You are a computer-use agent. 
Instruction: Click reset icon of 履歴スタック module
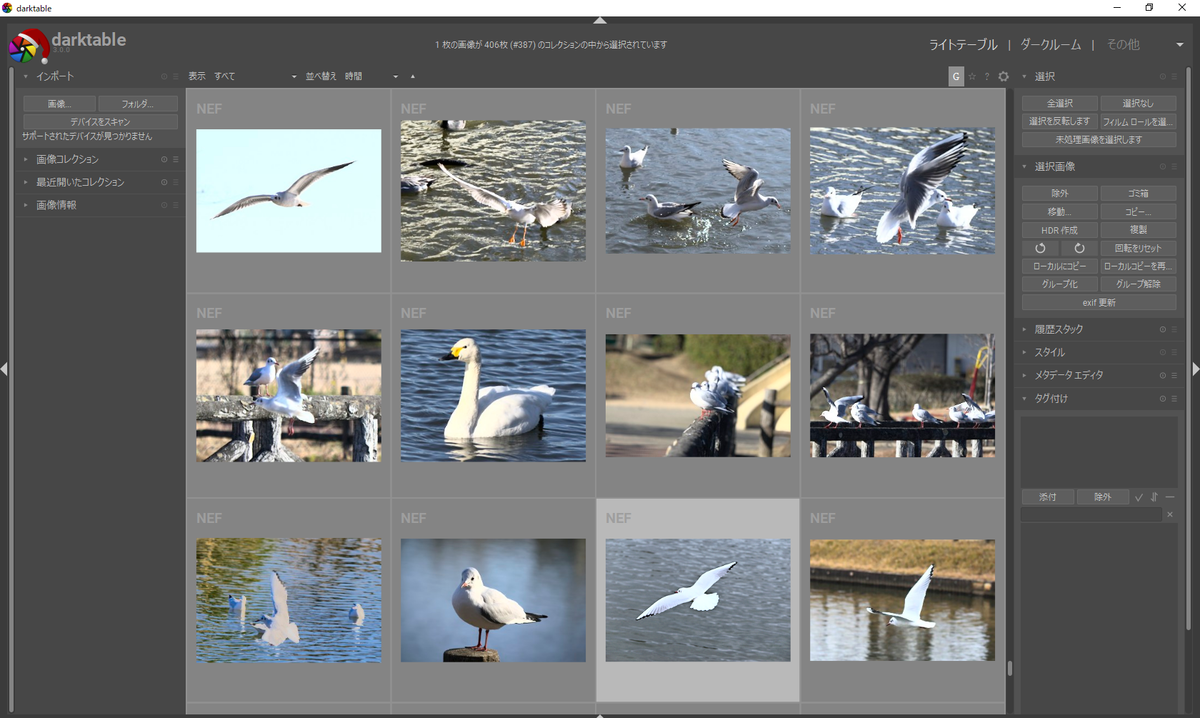(x=1163, y=329)
